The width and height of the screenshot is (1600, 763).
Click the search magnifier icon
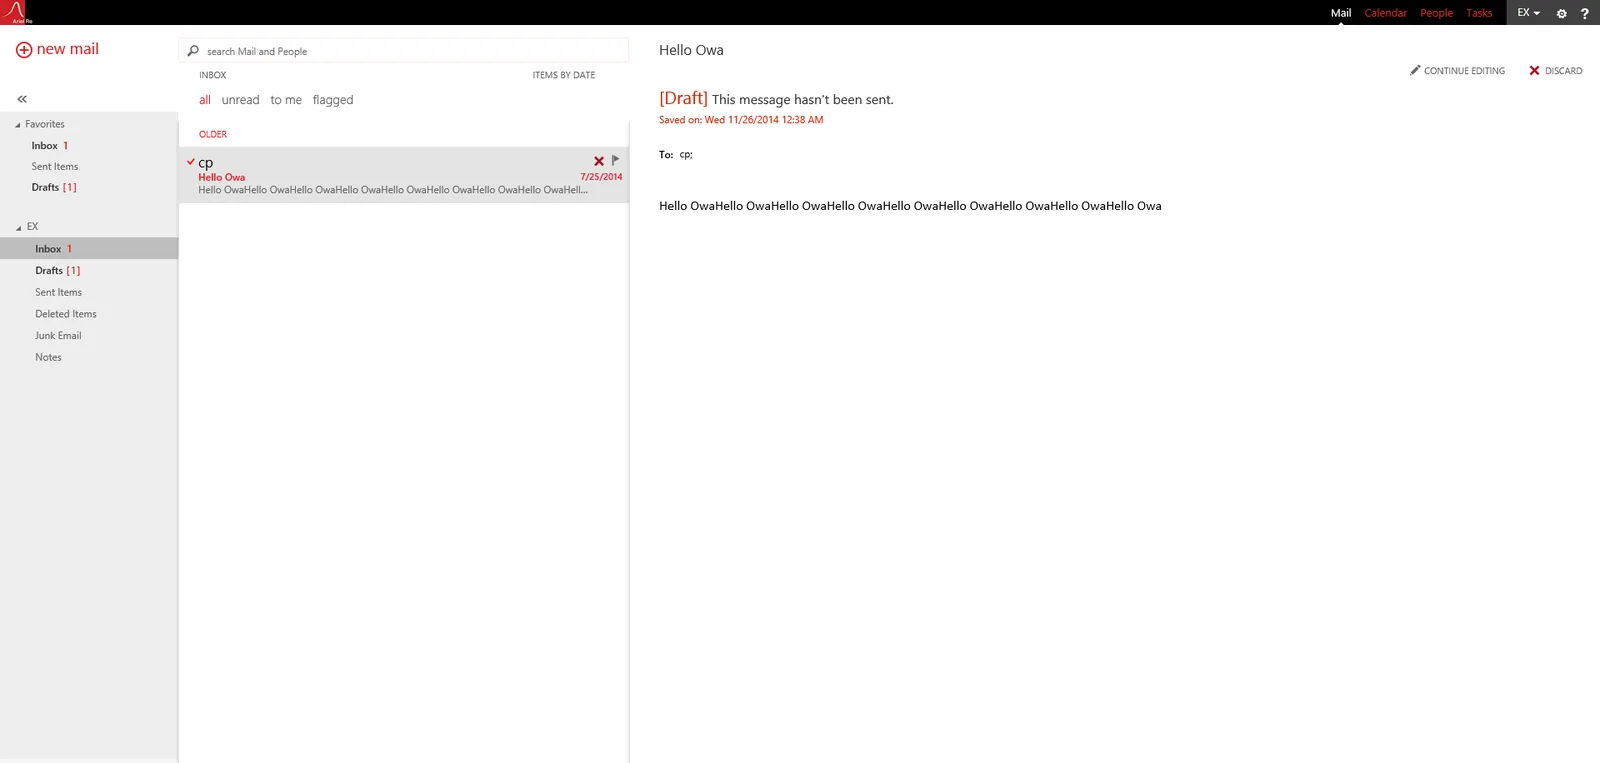(x=193, y=51)
